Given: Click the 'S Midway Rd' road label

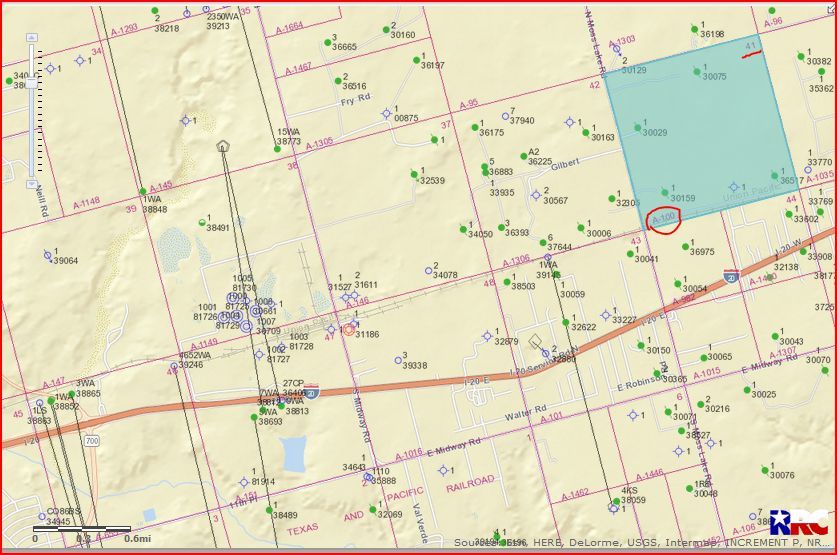Looking at the screenshot, I should pos(361,414).
